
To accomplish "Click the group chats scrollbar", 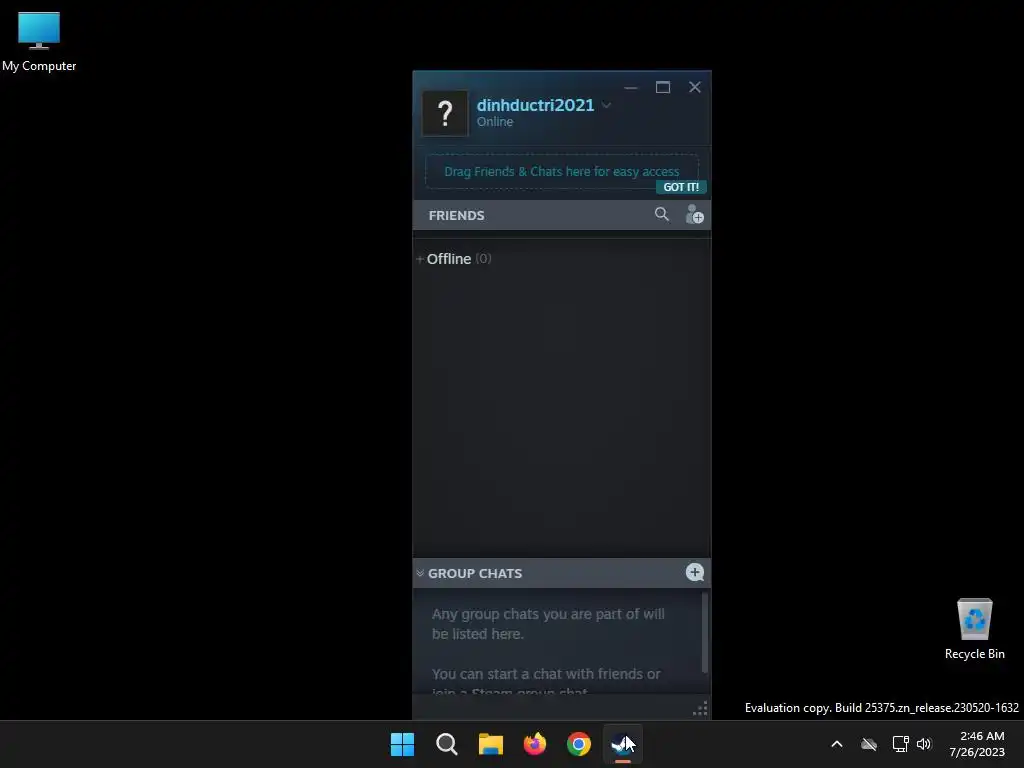I will (705, 632).
